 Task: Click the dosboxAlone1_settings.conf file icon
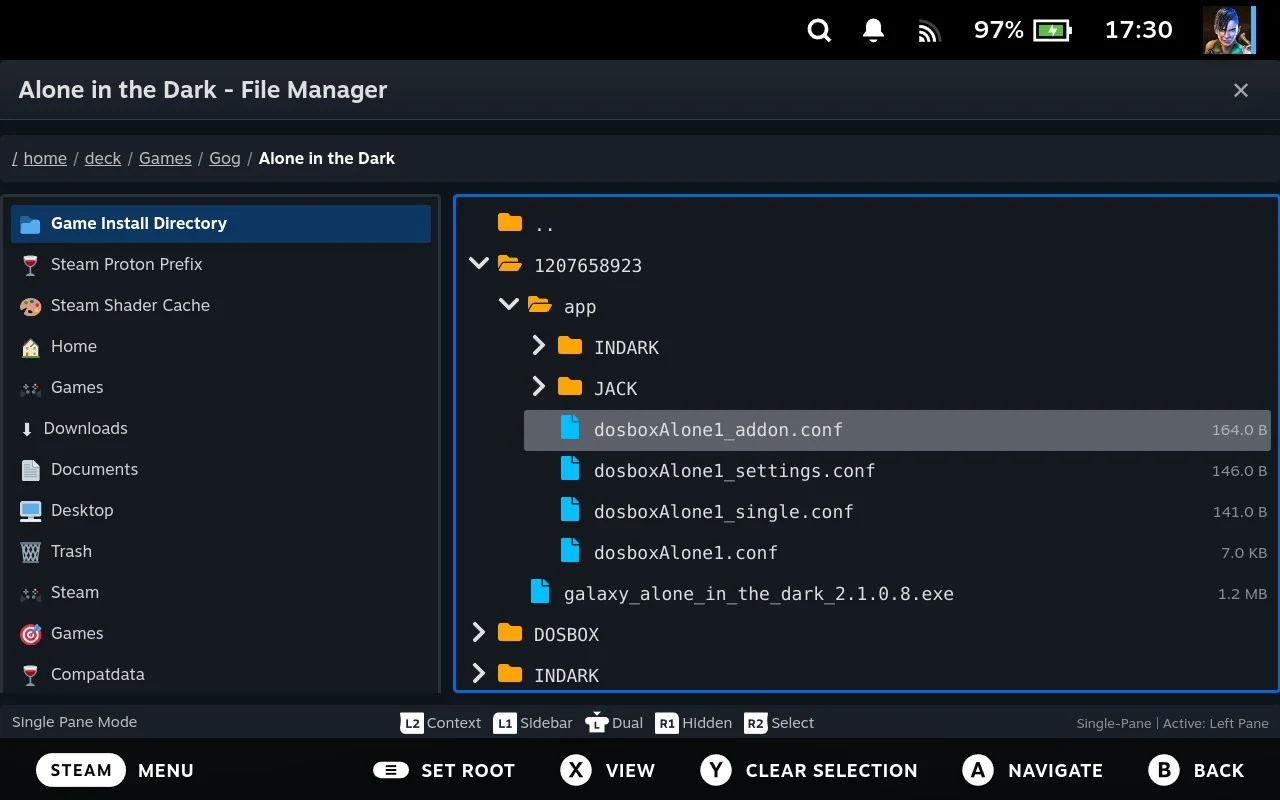(570, 469)
